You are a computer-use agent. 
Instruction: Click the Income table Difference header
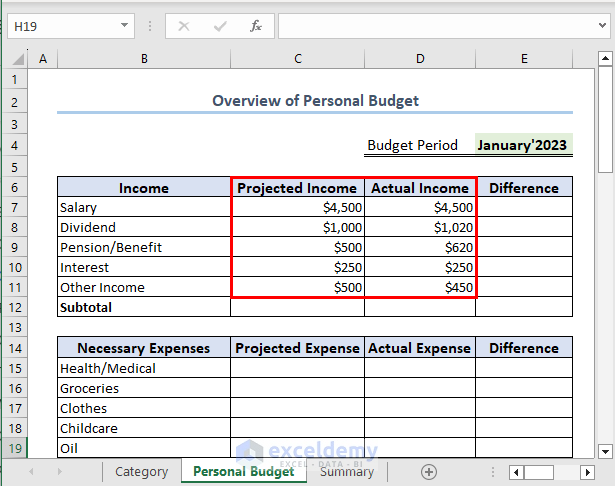pyautogui.click(x=524, y=187)
